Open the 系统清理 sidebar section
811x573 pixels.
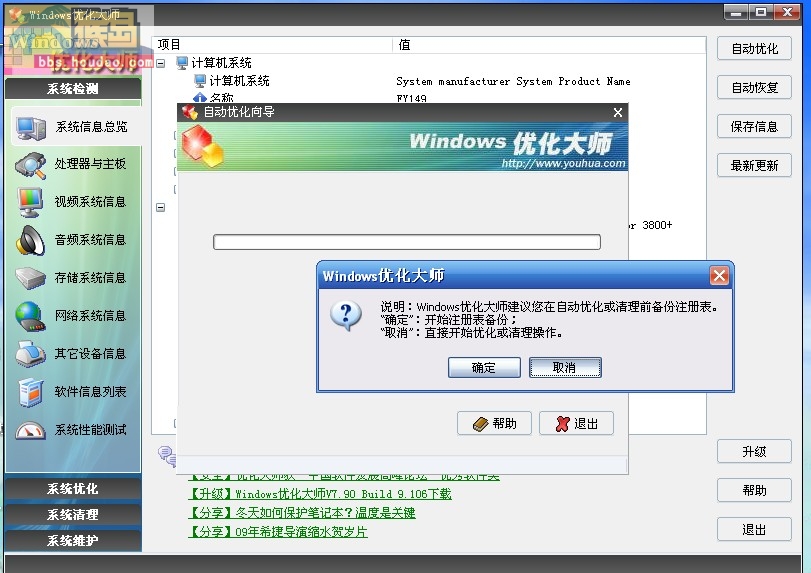73,515
